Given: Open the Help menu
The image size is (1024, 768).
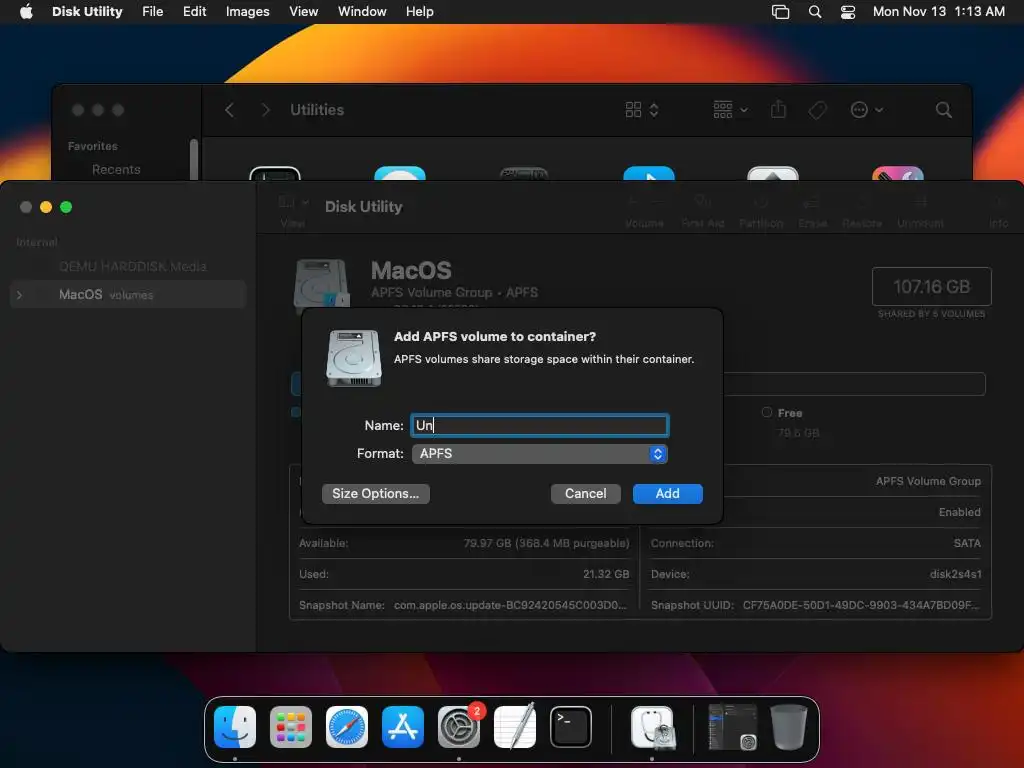Looking at the screenshot, I should (419, 12).
